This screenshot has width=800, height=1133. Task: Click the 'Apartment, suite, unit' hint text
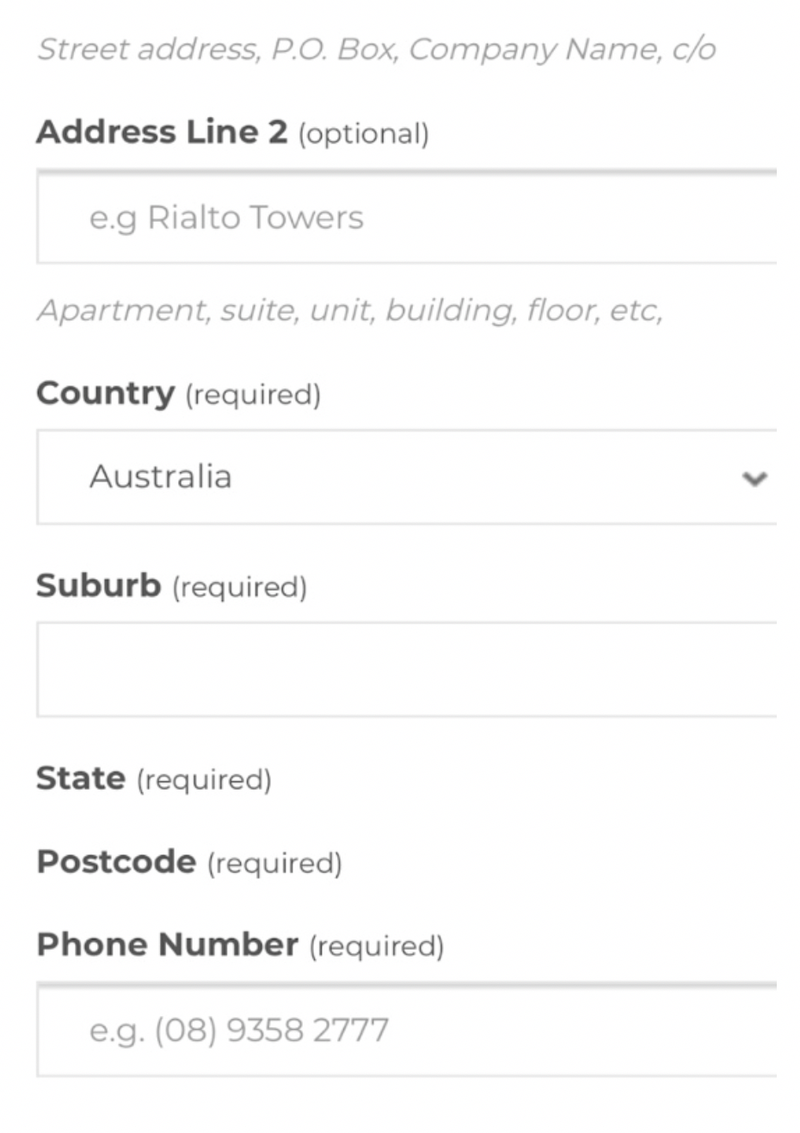tap(350, 311)
